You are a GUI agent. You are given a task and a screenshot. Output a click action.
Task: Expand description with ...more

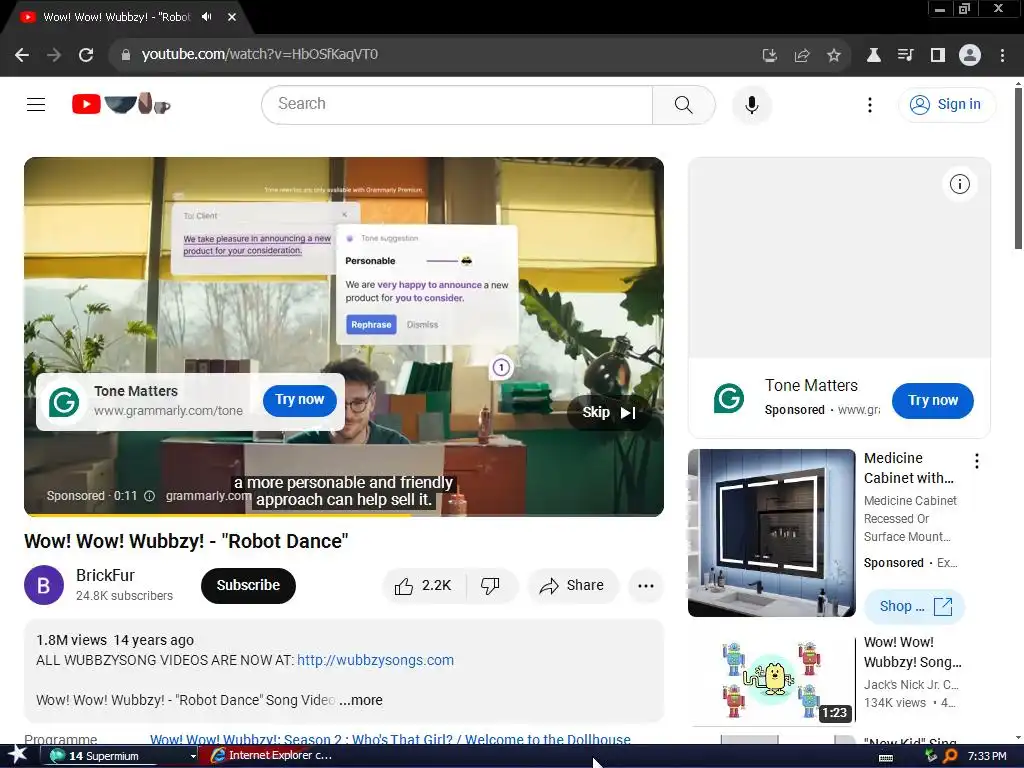pos(360,700)
